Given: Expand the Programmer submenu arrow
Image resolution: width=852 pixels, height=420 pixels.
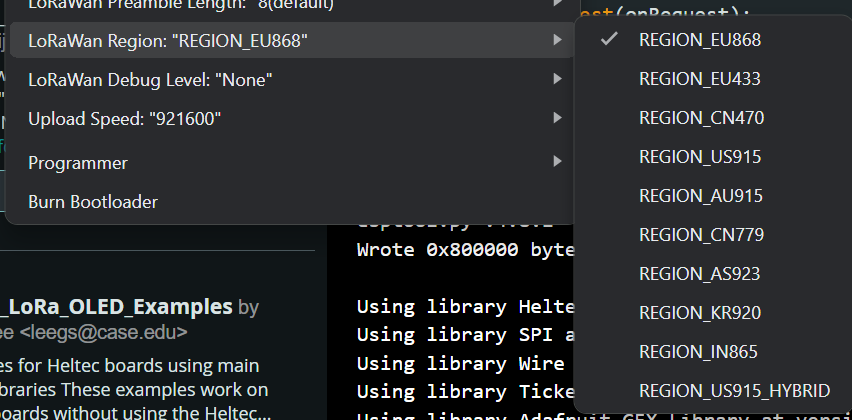Looking at the screenshot, I should point(557,161).
